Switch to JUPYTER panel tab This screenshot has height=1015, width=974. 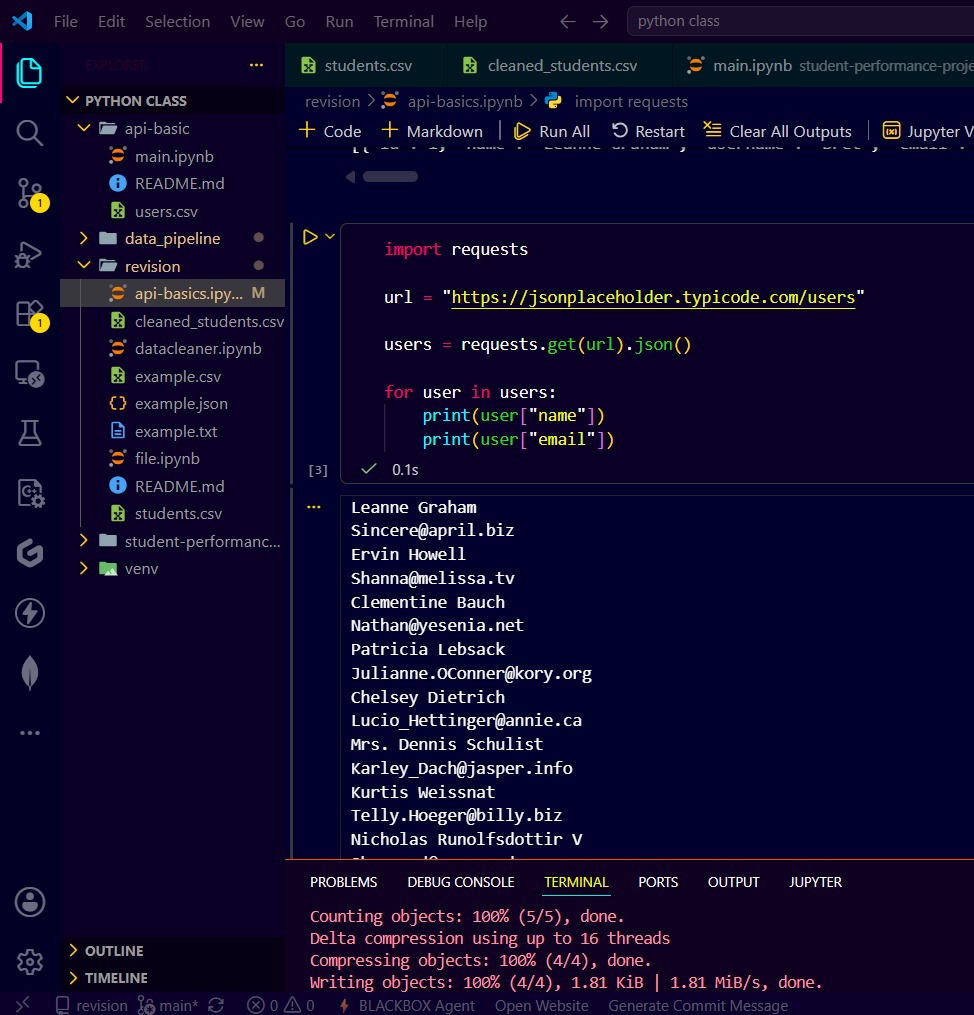coord(815,882)
